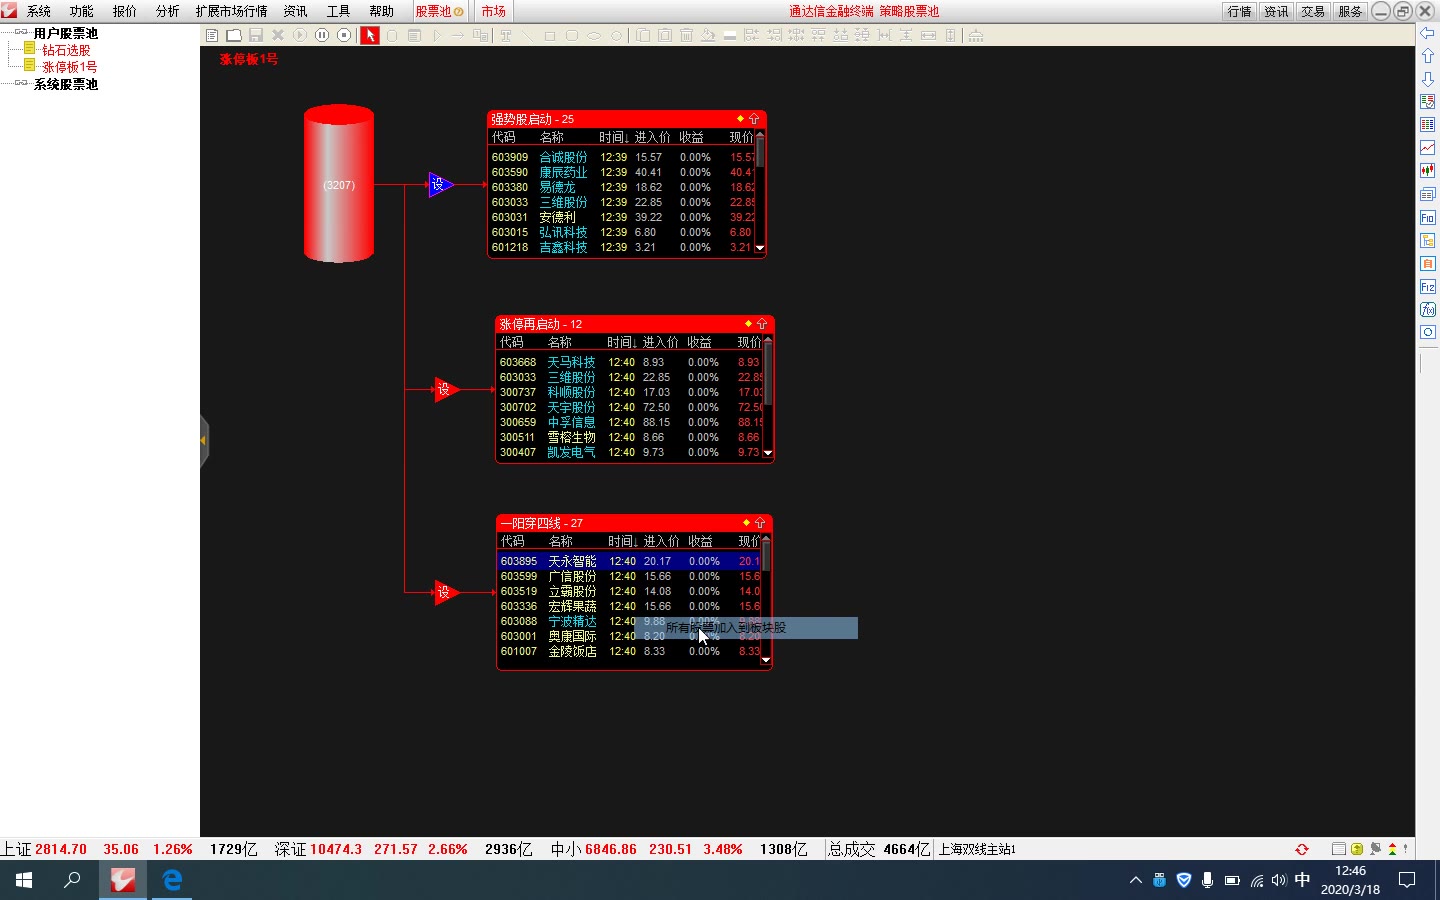Open the f(x) formula icon
This screenshot has height=900, width=1440.
click(x=1428, y=309)
